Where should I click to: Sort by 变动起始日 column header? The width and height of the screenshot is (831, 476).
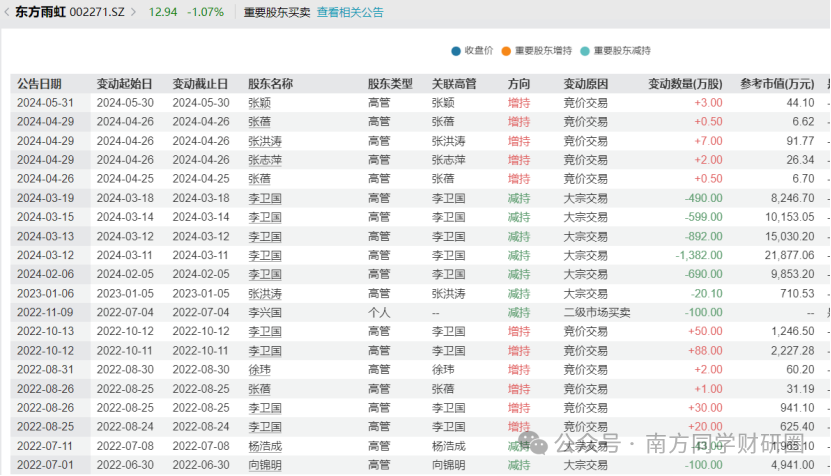pos(124,84)
